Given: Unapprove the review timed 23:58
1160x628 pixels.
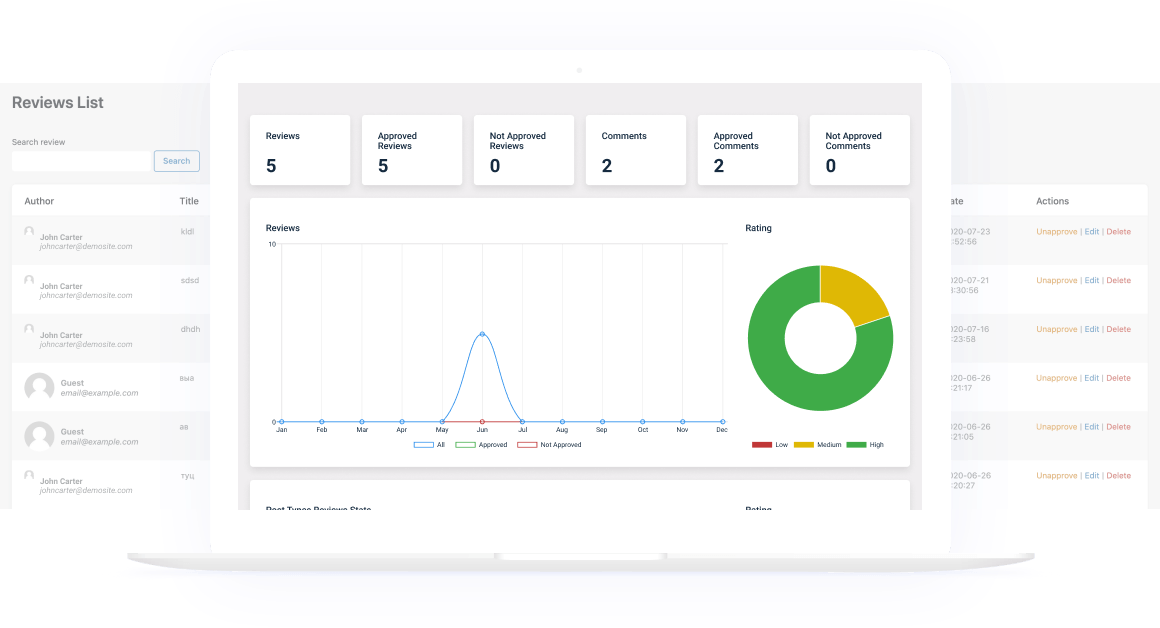Looking at the screenshot, I should coord(1056,329).
